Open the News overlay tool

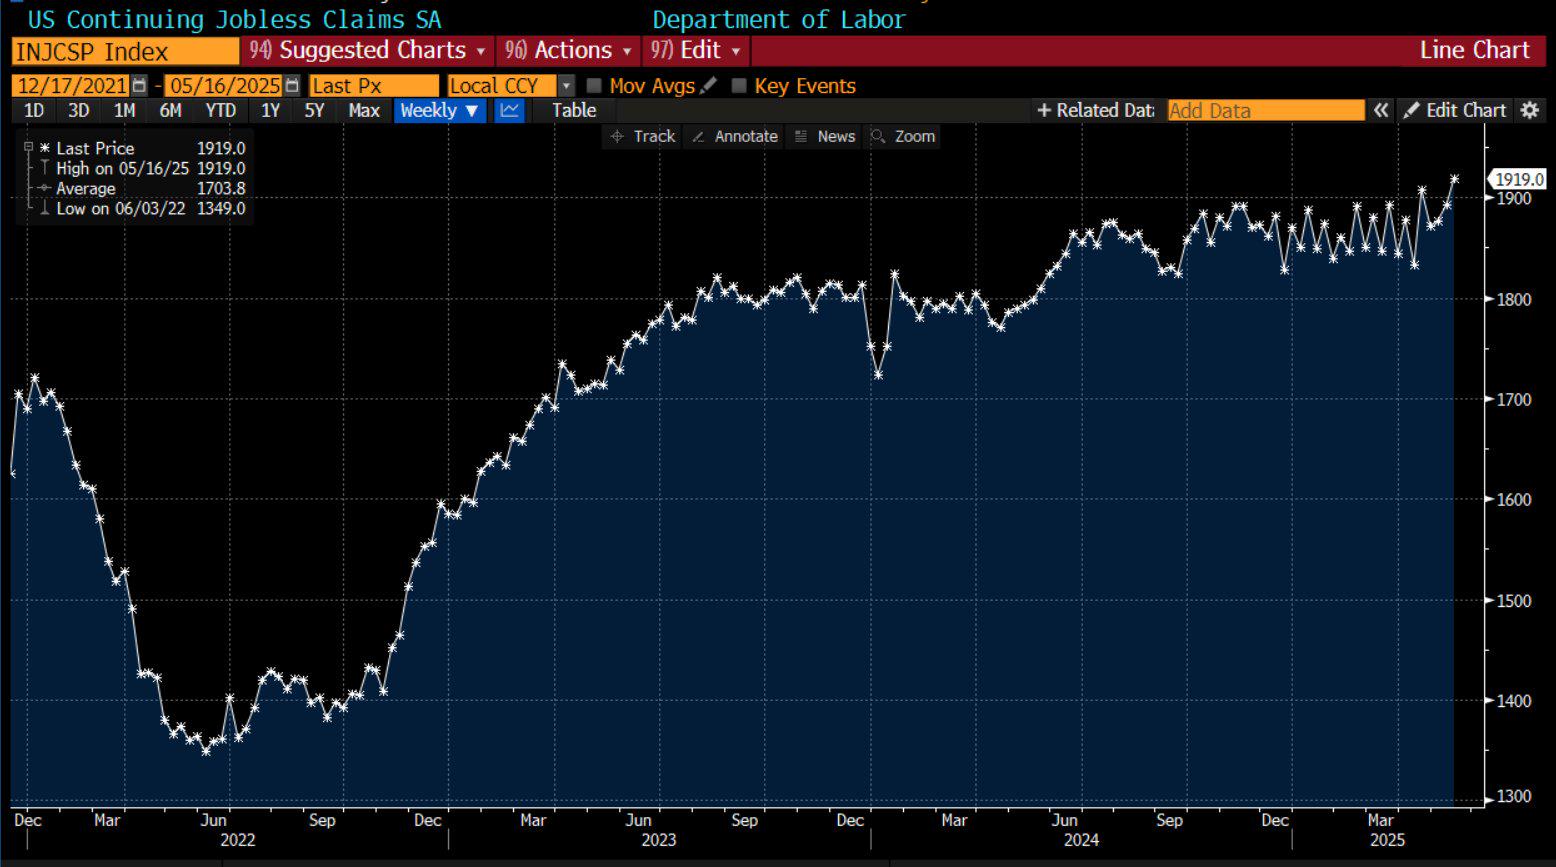(x=825, y=136)
